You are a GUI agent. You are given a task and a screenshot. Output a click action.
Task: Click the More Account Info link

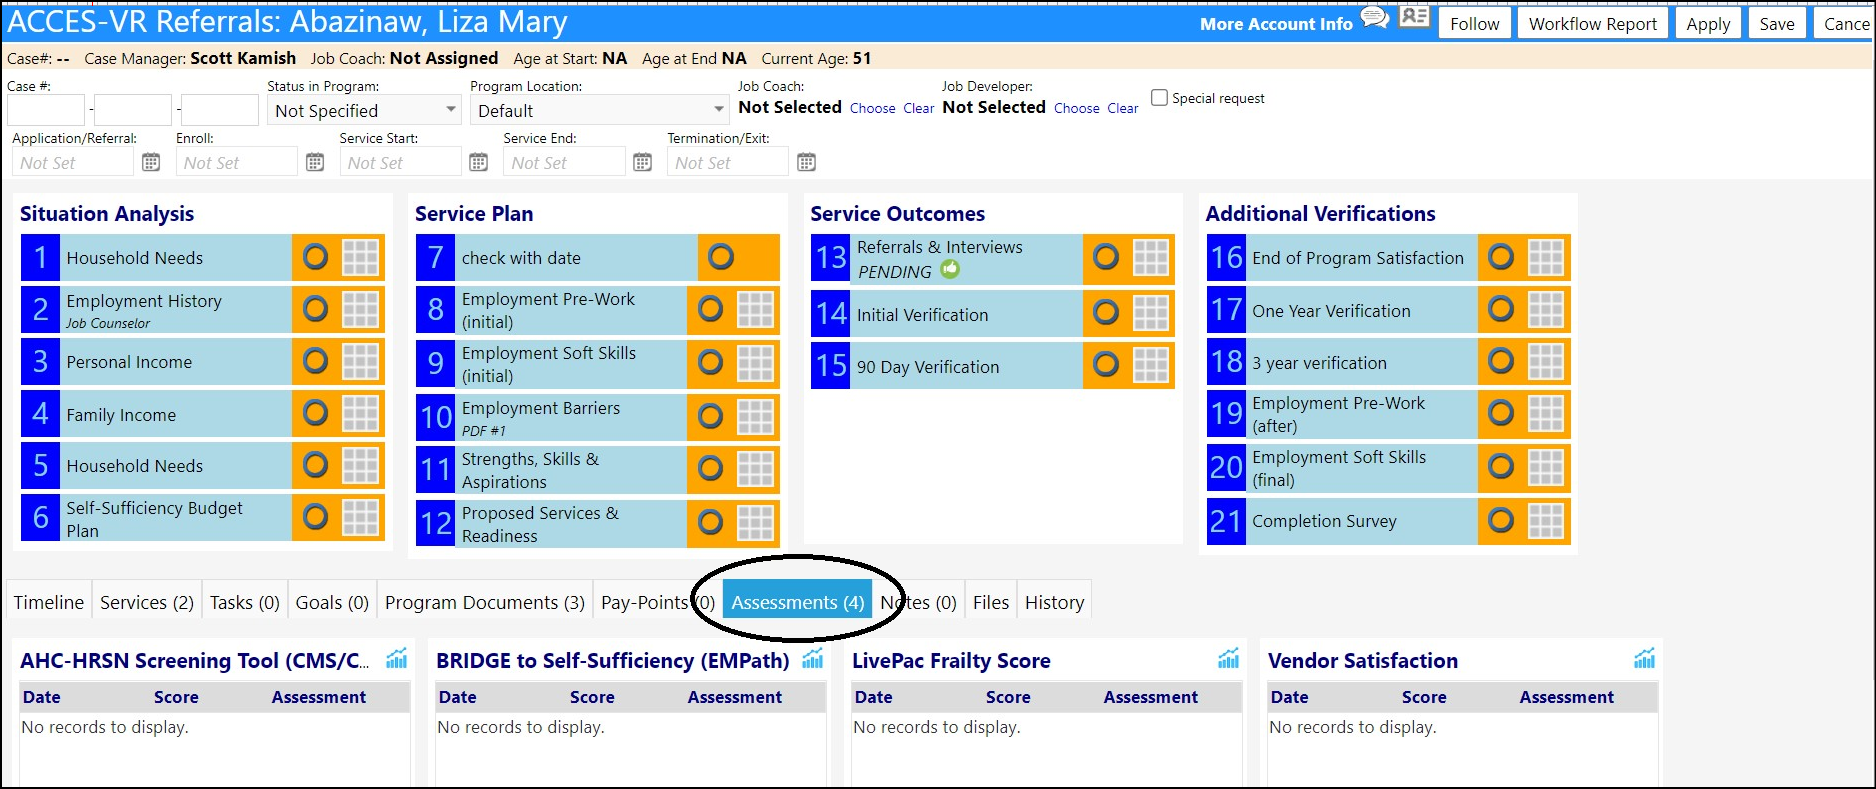(x=1276, y=24)
